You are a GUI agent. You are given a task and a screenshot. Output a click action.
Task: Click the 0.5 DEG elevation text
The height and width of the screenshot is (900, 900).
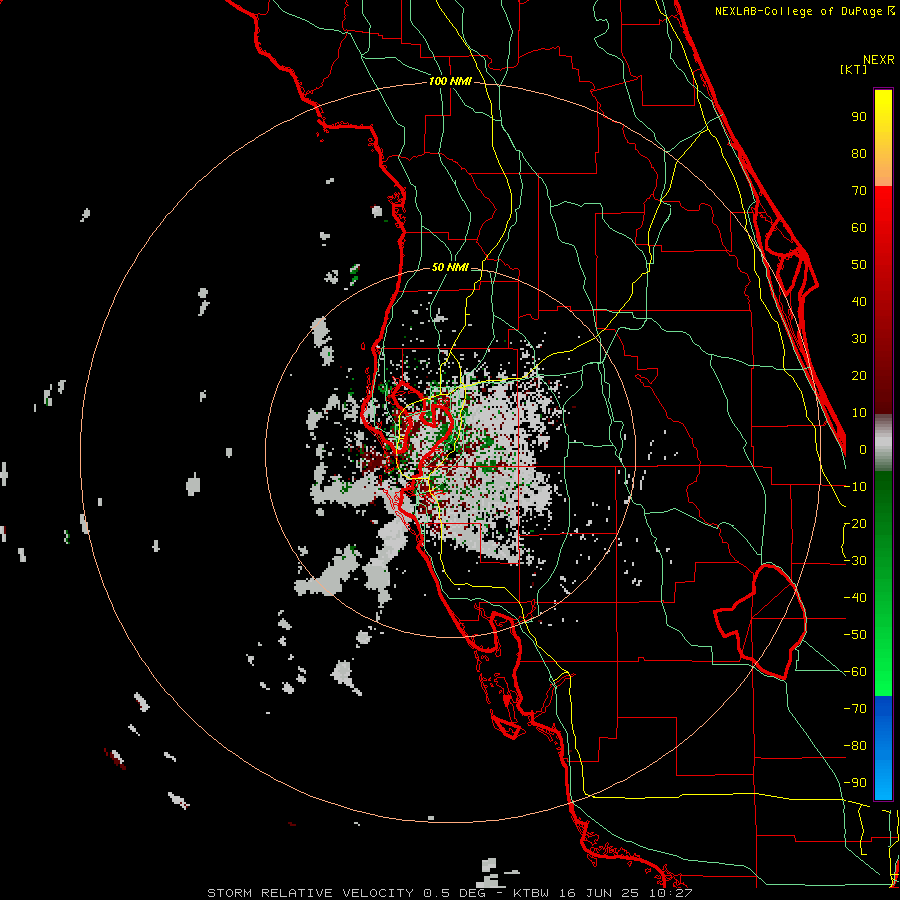coord(455,893)
